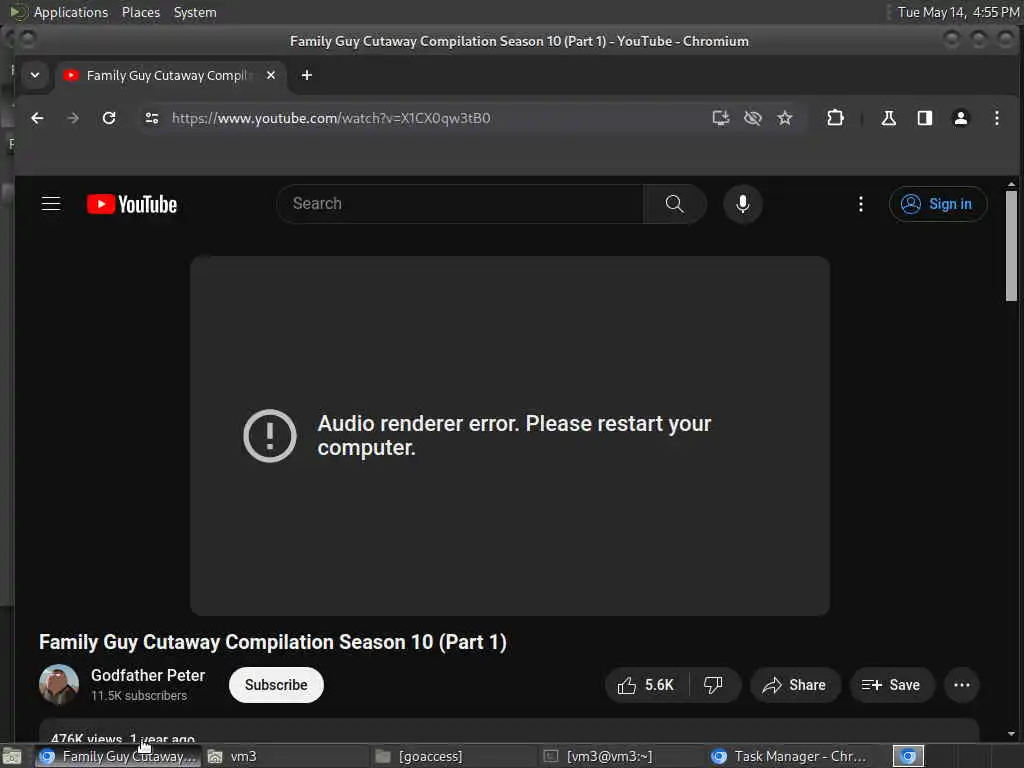Screen dimensions: 1024x768
Task: Click the forward navigation arrow
Action: [73, 118]
